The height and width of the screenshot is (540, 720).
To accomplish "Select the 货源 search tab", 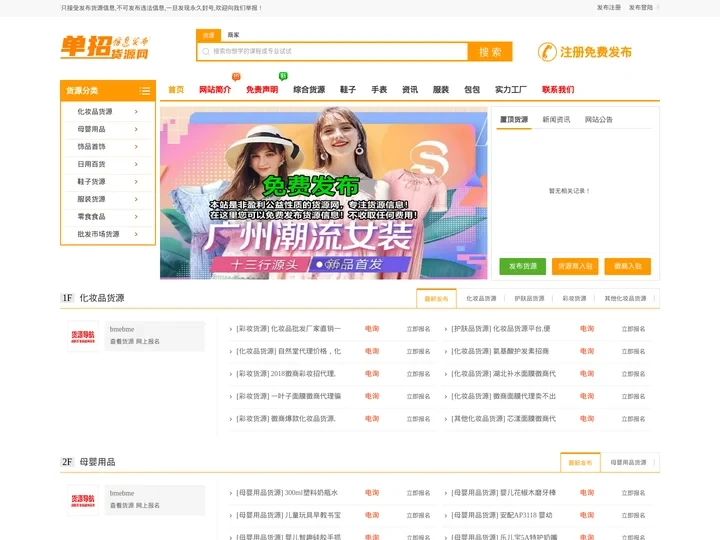I will (208, 35).
